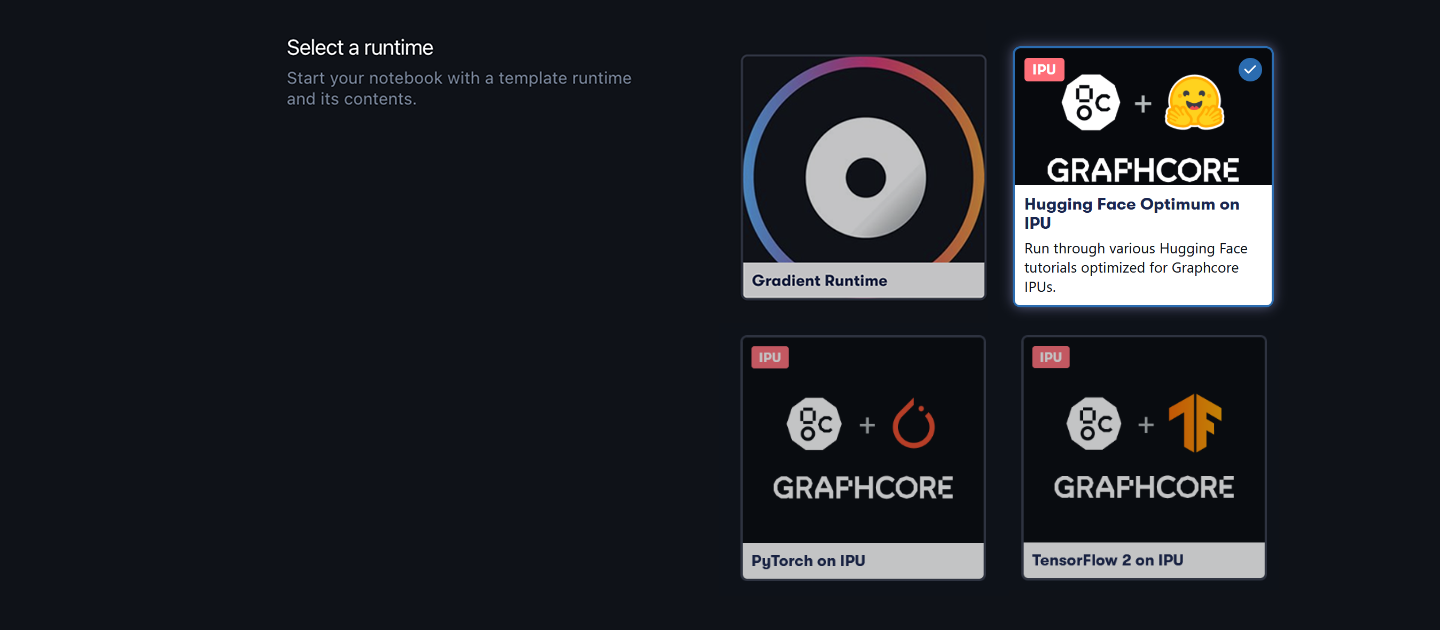Click Graphcore hexagon logo on TensorFlow card
The image size is (1440, 630).
click(x=1095, y=424)
